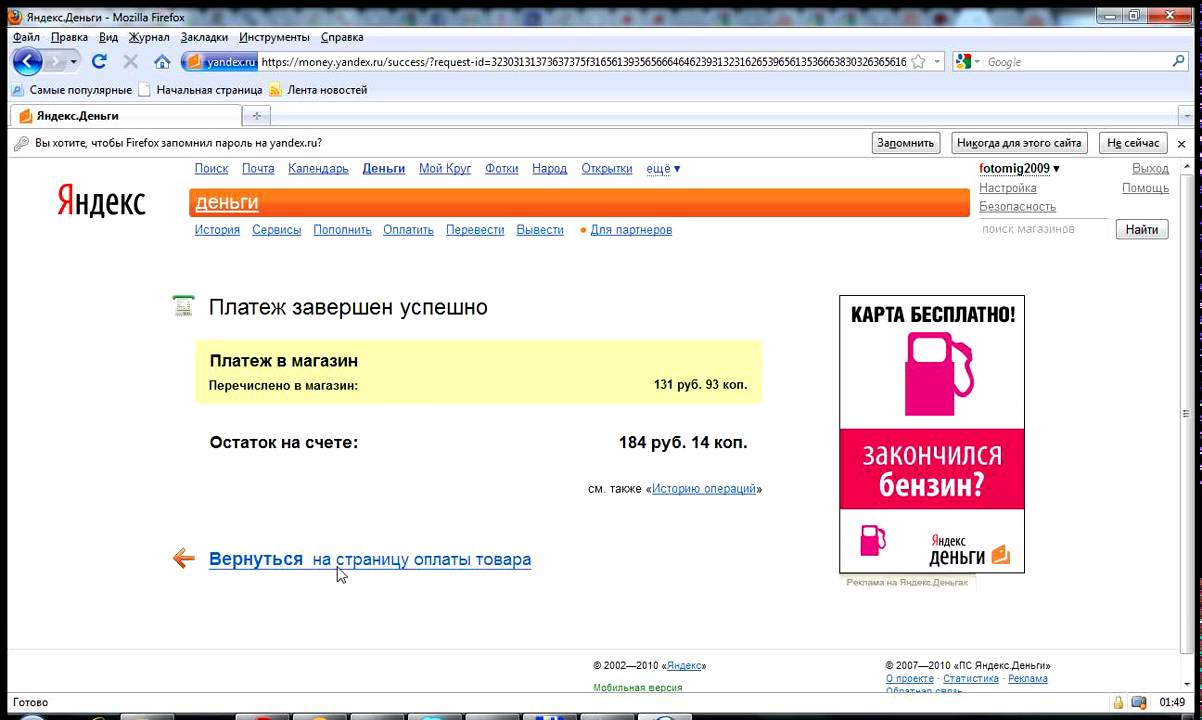Open Лента новостей feed bookmark

(317, 90)
